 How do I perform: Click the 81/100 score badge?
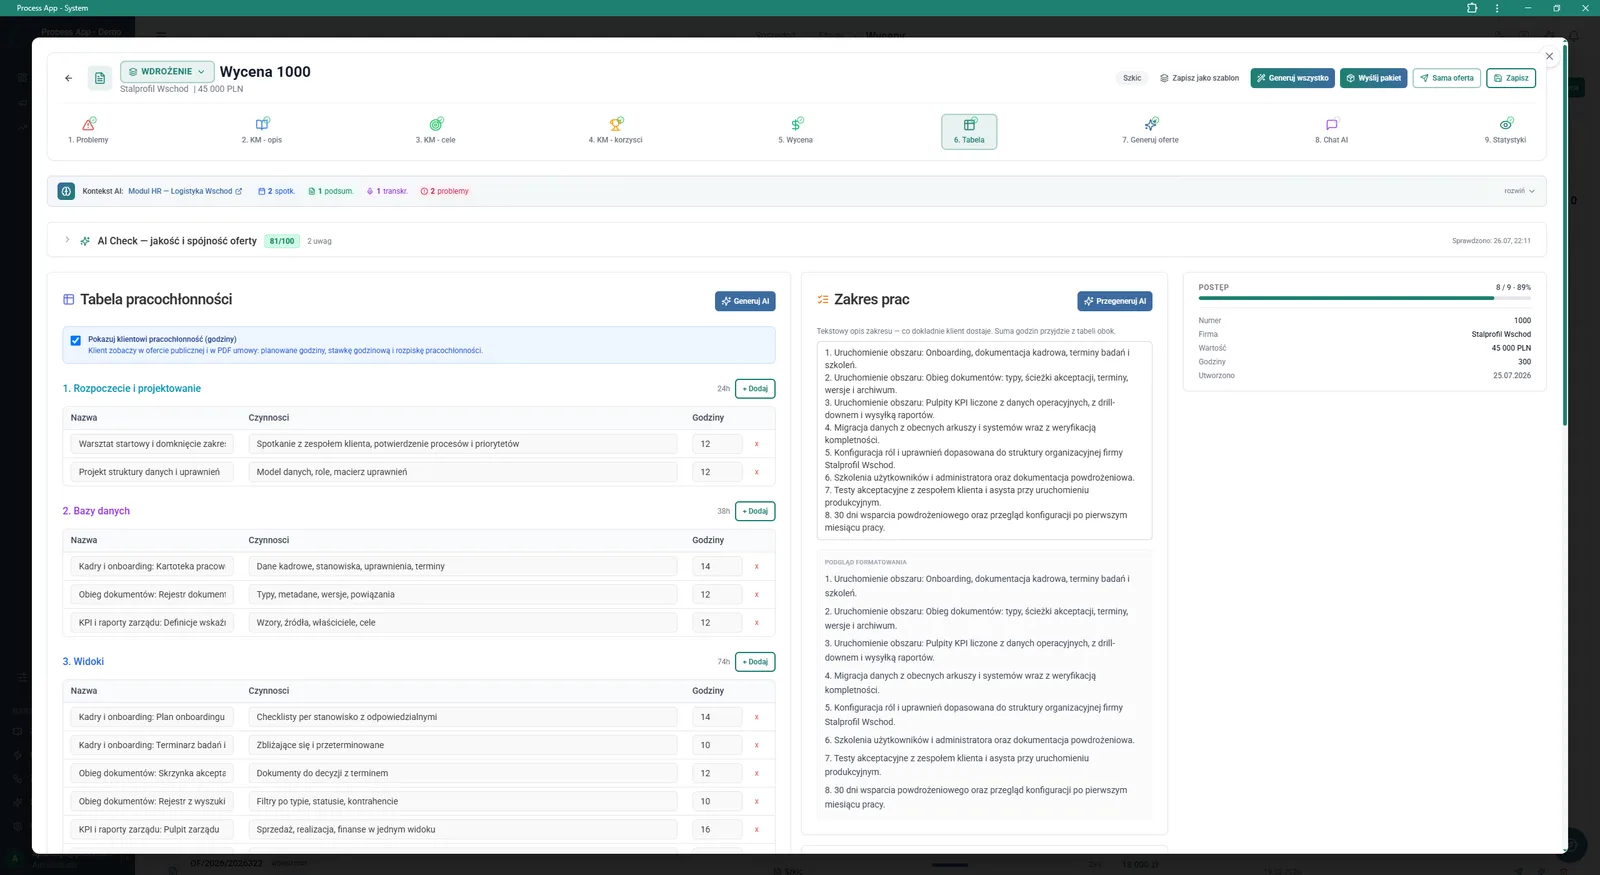pos(282,241)
